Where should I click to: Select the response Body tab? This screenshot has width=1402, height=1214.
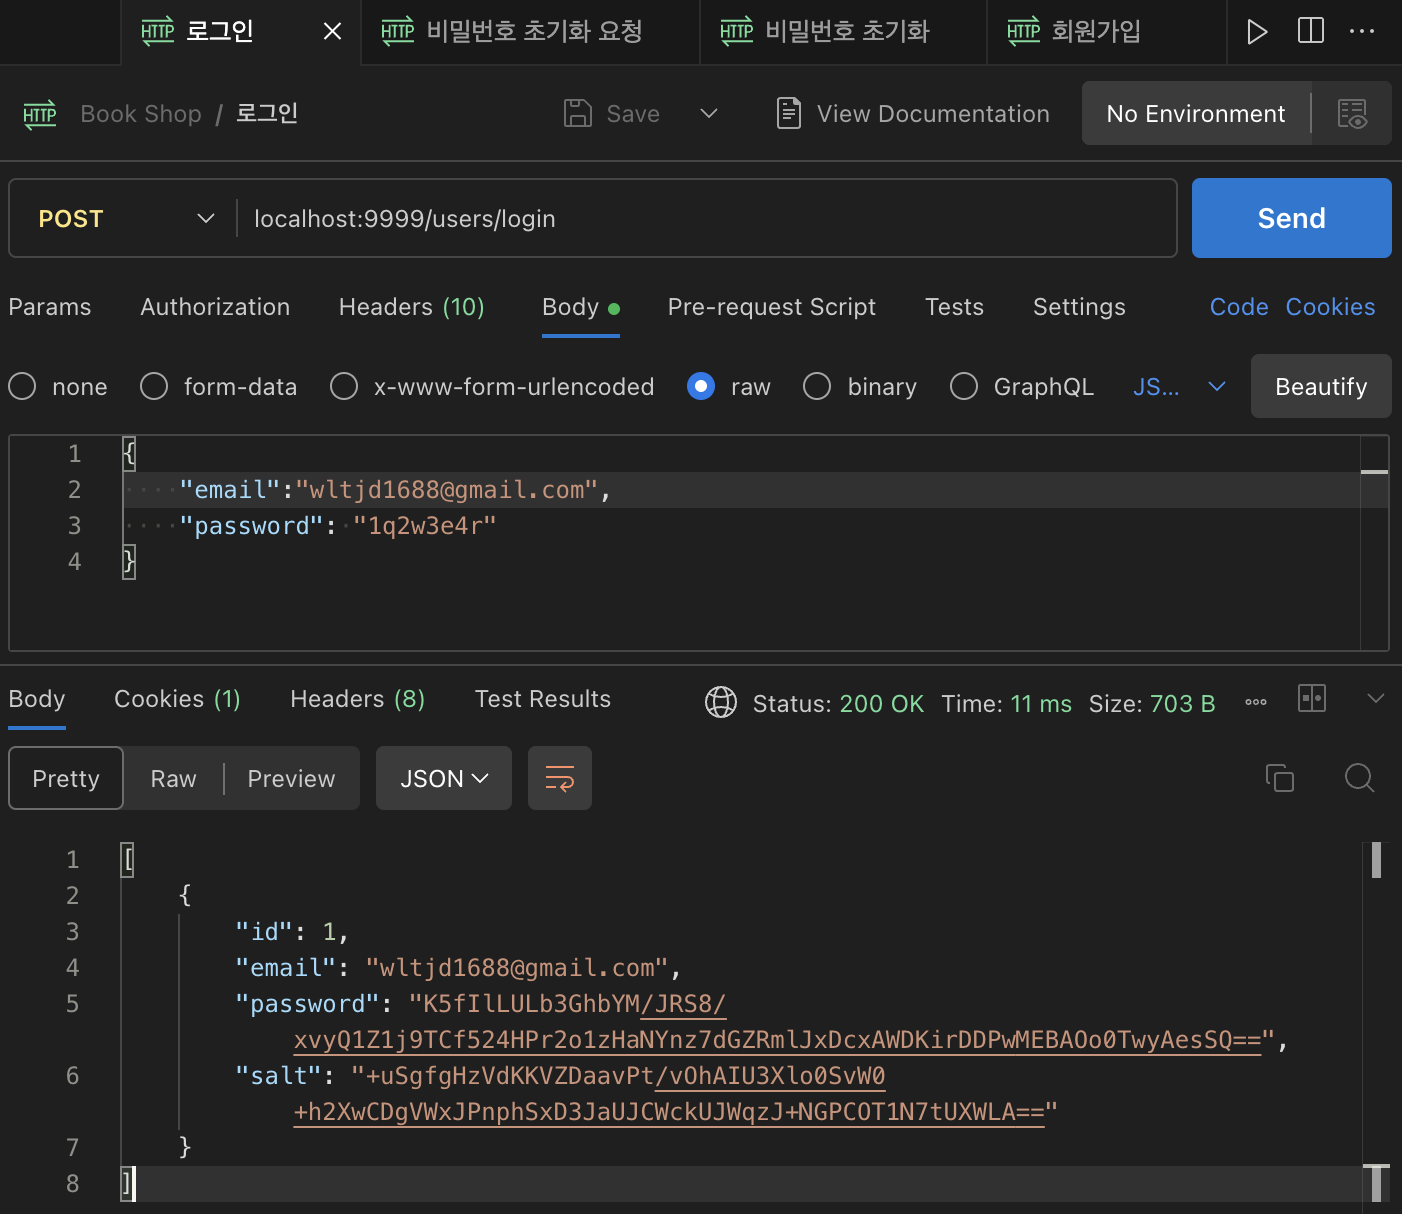tap(37, 699)
